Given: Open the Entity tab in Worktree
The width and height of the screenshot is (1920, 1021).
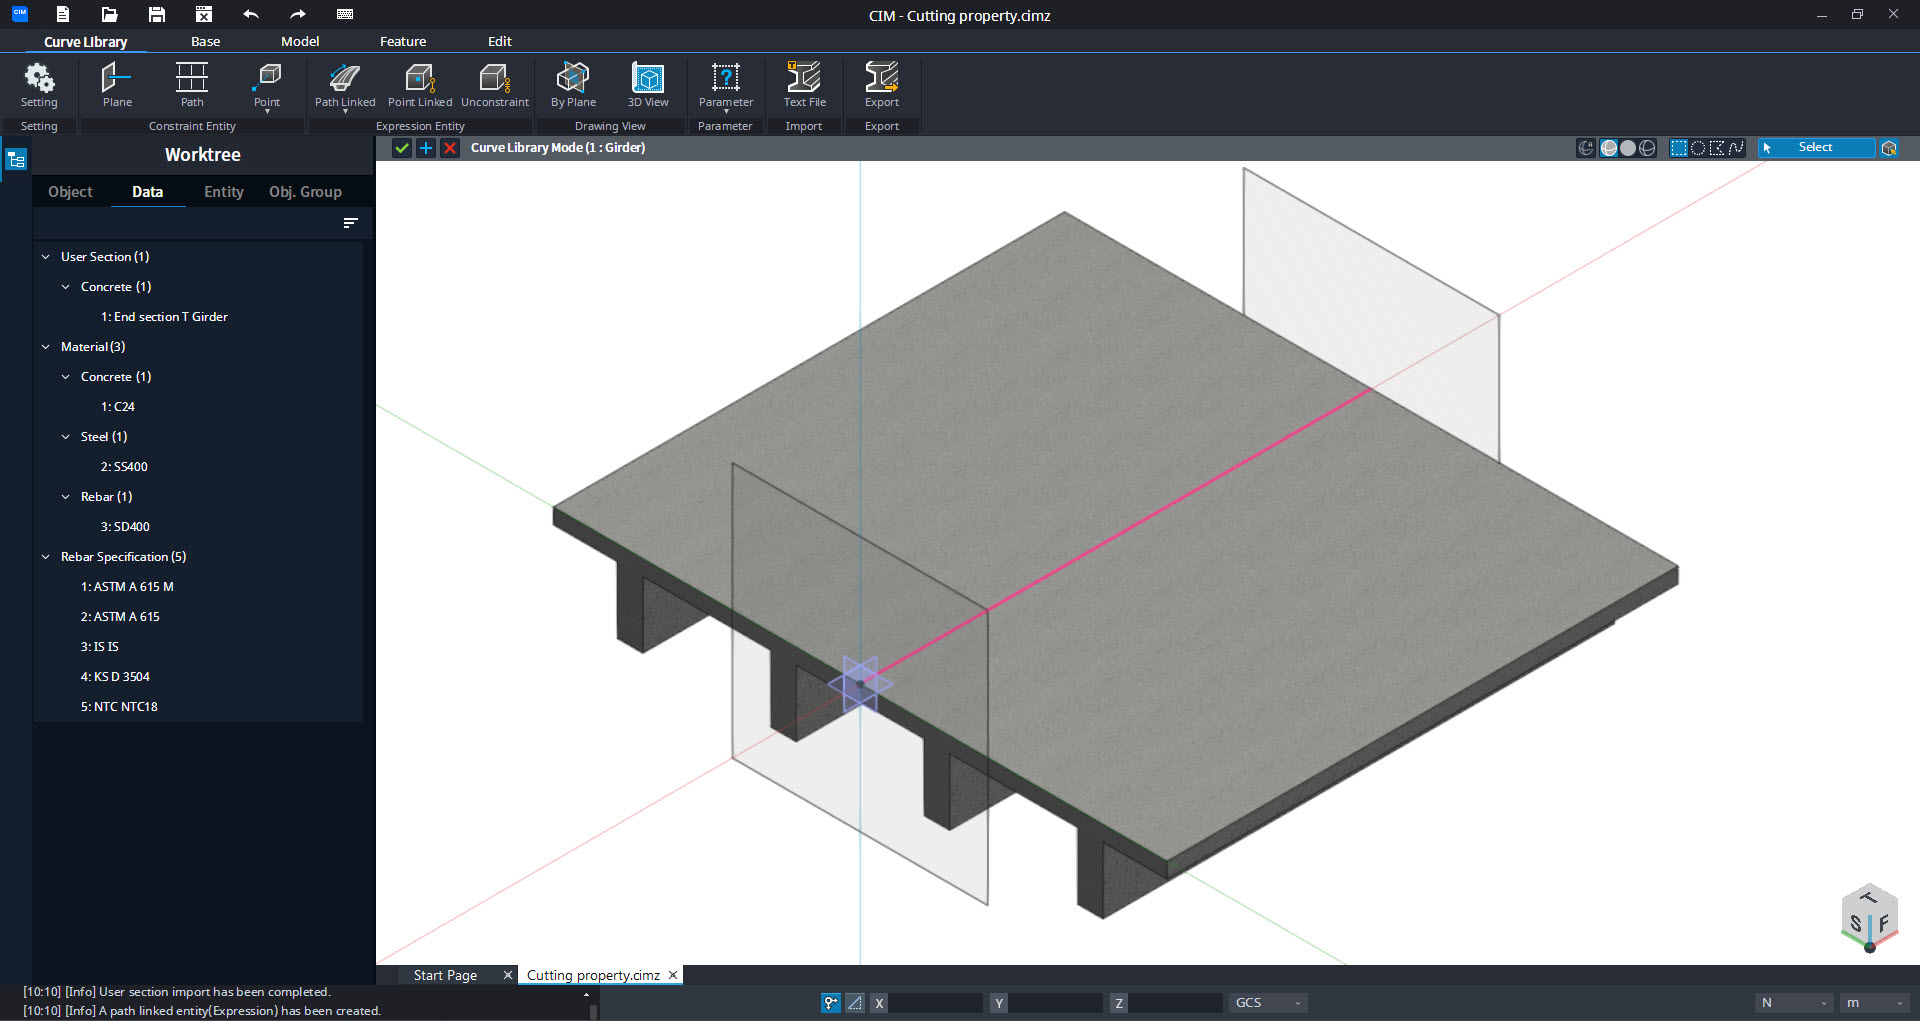Looking at the screenshot, I should [x=224, y=192].
